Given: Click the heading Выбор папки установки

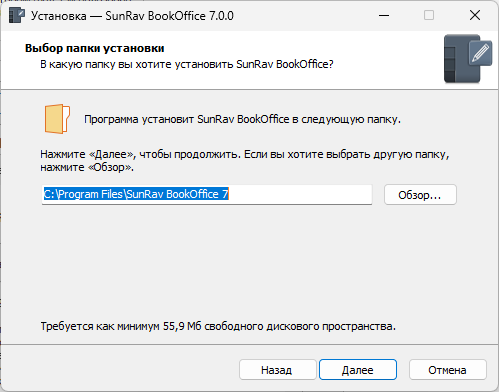Looking at the screenshot, I should (x=95, y=48).
